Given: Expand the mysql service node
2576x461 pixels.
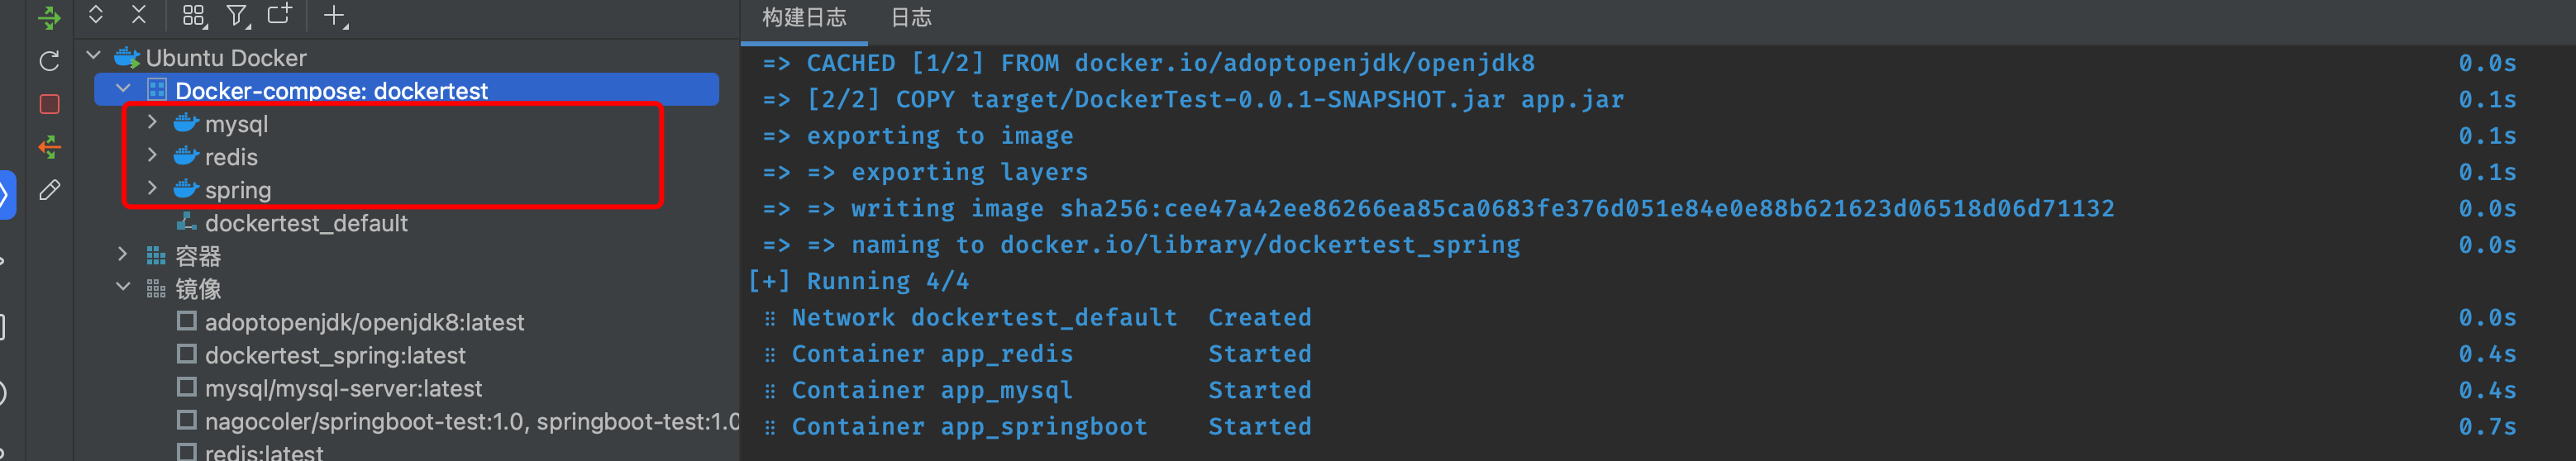Looking at the screenshot, I should 152,123.
